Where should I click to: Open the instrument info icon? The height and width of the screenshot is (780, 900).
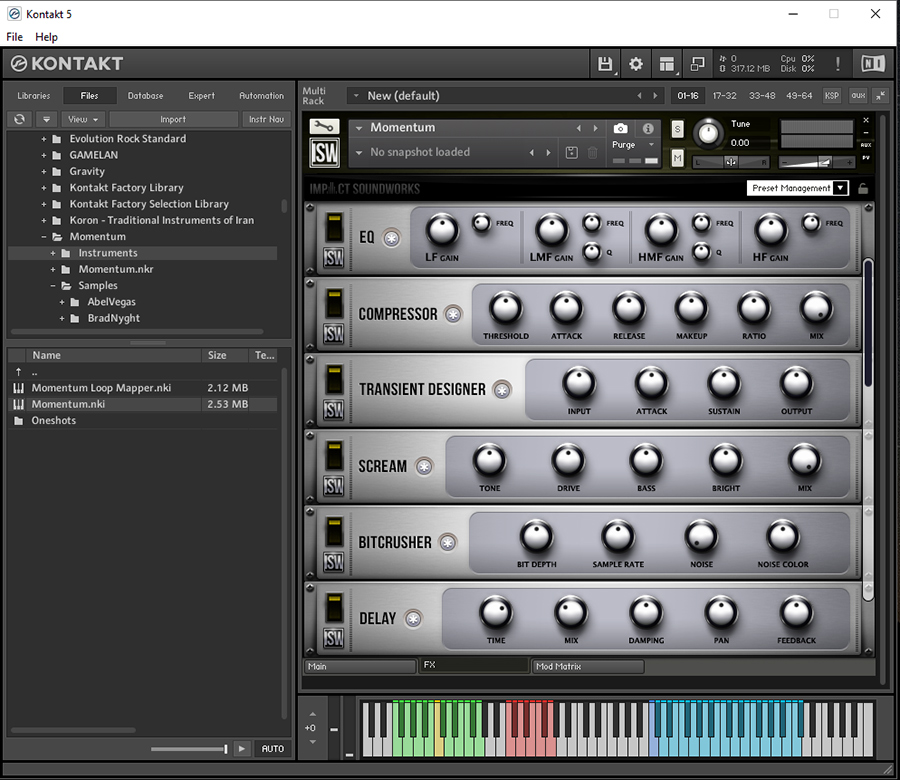pos(648,129)
